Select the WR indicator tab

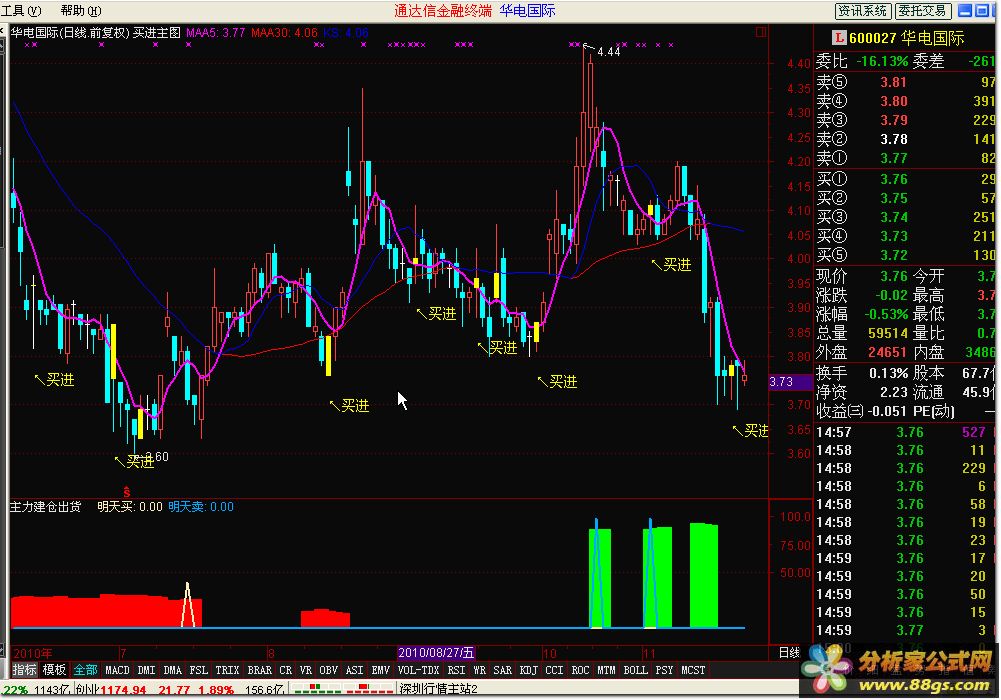[x=479, y=670]
